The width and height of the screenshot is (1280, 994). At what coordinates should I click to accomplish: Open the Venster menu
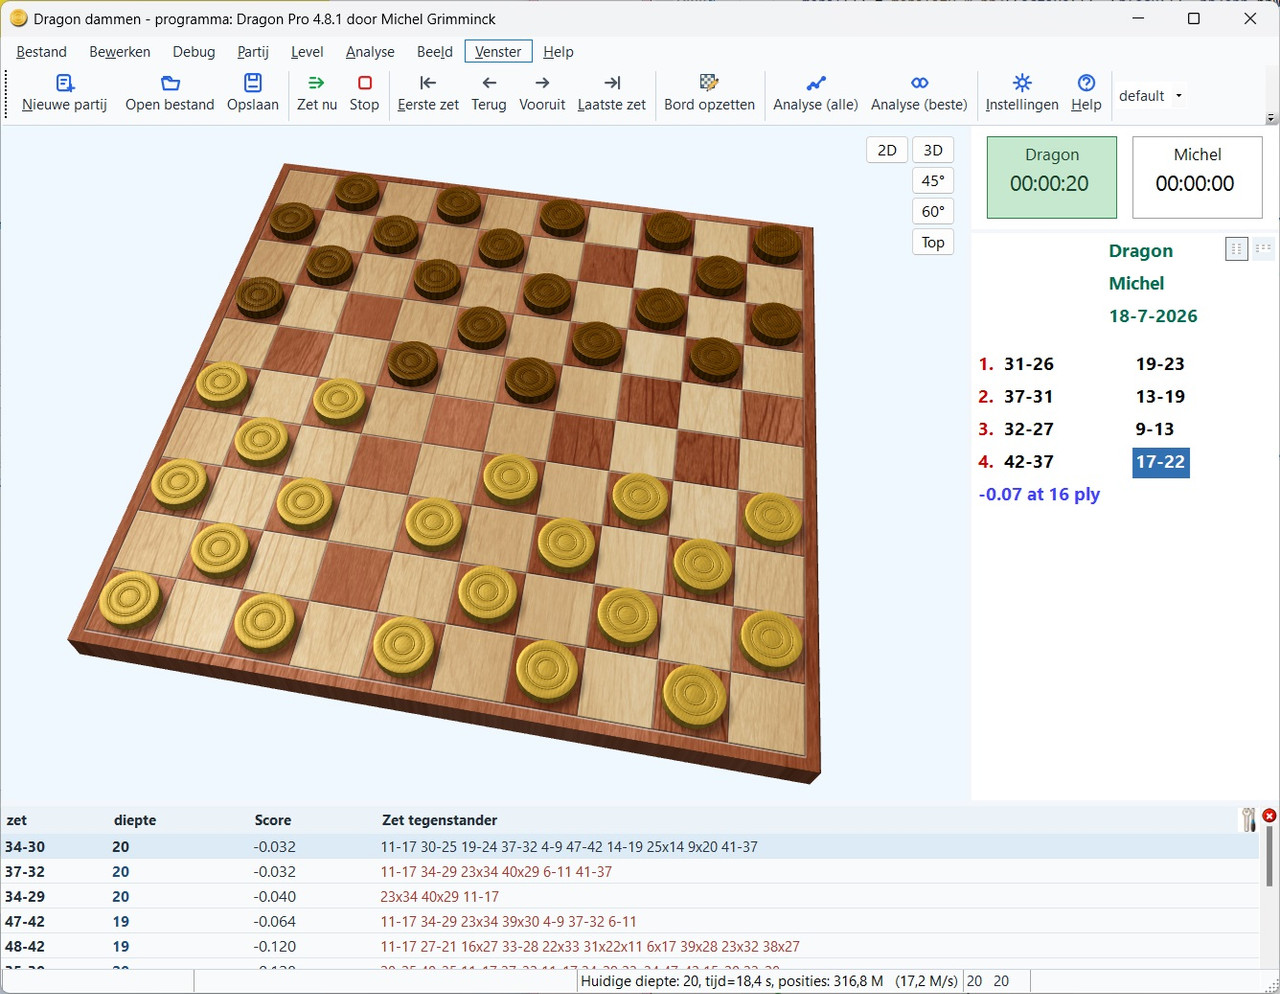point(498,52)
